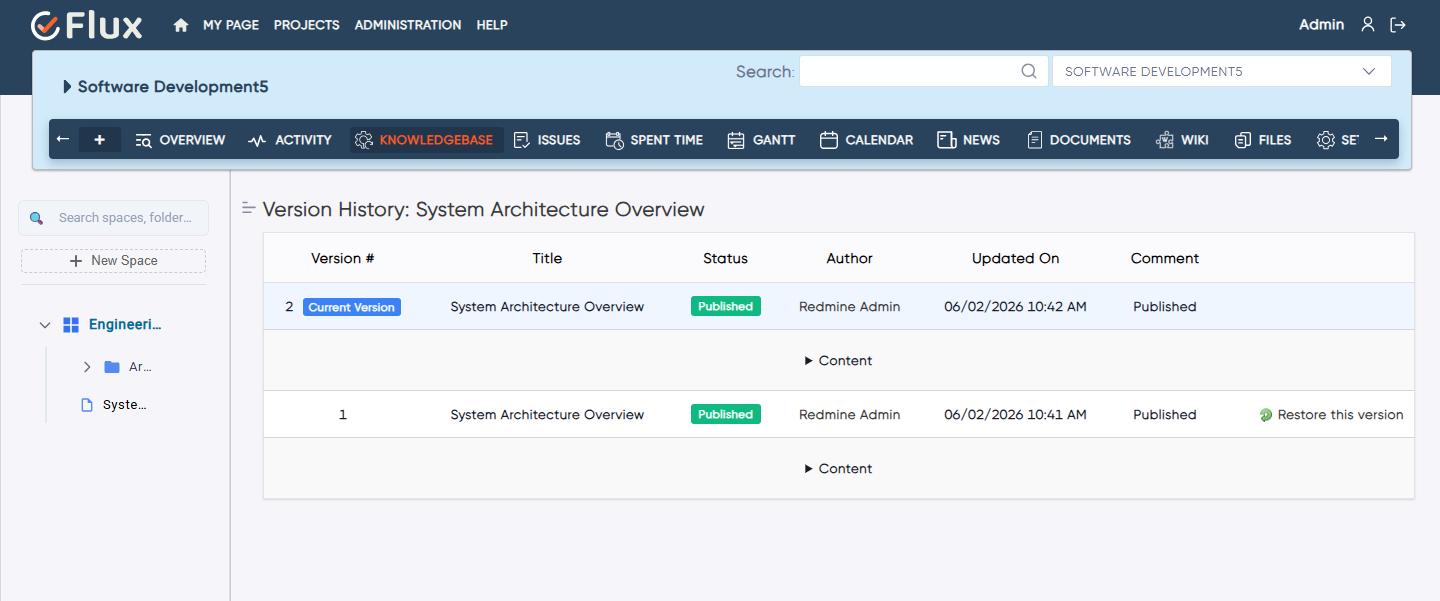This screenshot has width=1440, height=601.
Task: Click the Title column header
Action: coord(547,258)
